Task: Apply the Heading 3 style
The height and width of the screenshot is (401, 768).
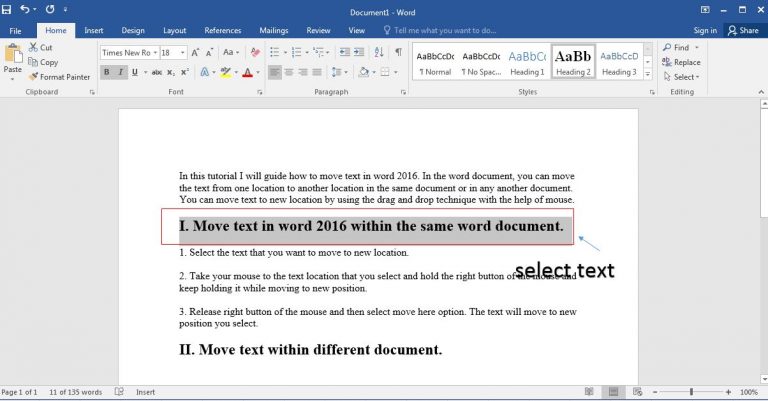Action: (619, 62)
